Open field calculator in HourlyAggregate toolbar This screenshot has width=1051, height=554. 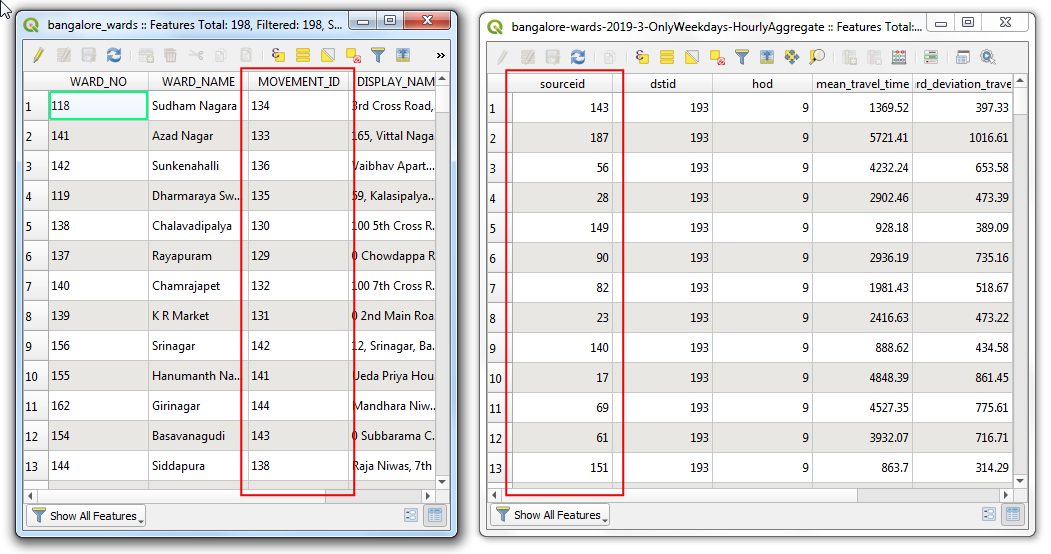pos(899,58)
